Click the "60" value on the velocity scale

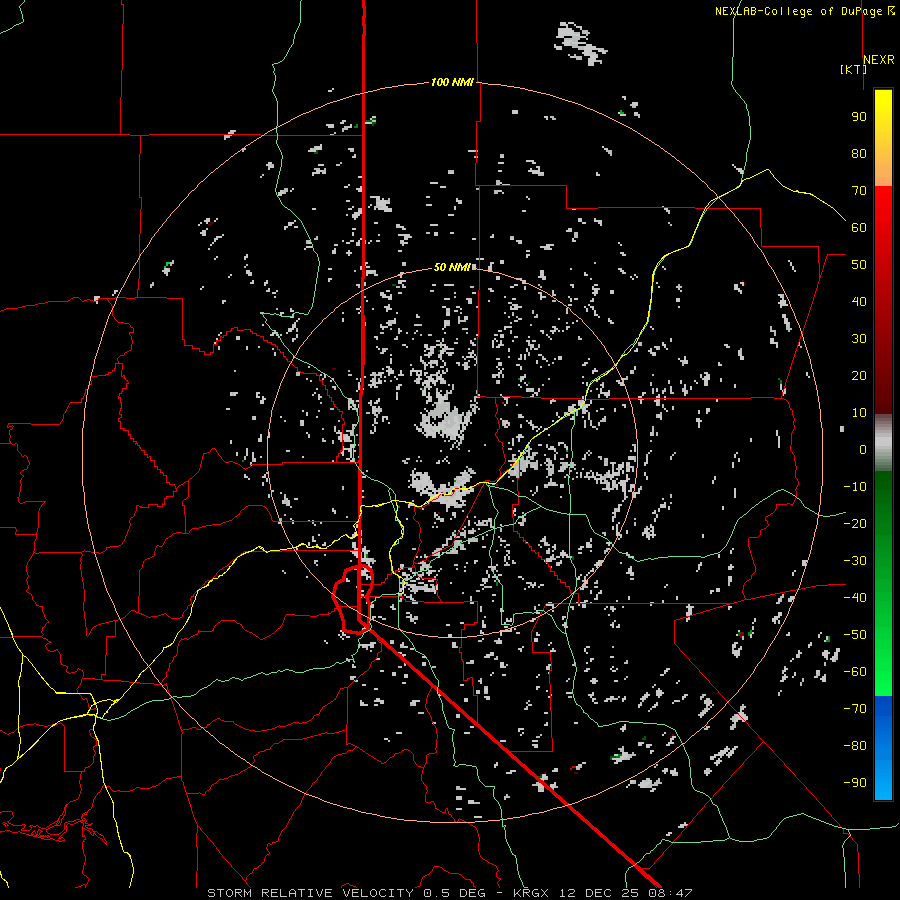(x=859, y=227)
